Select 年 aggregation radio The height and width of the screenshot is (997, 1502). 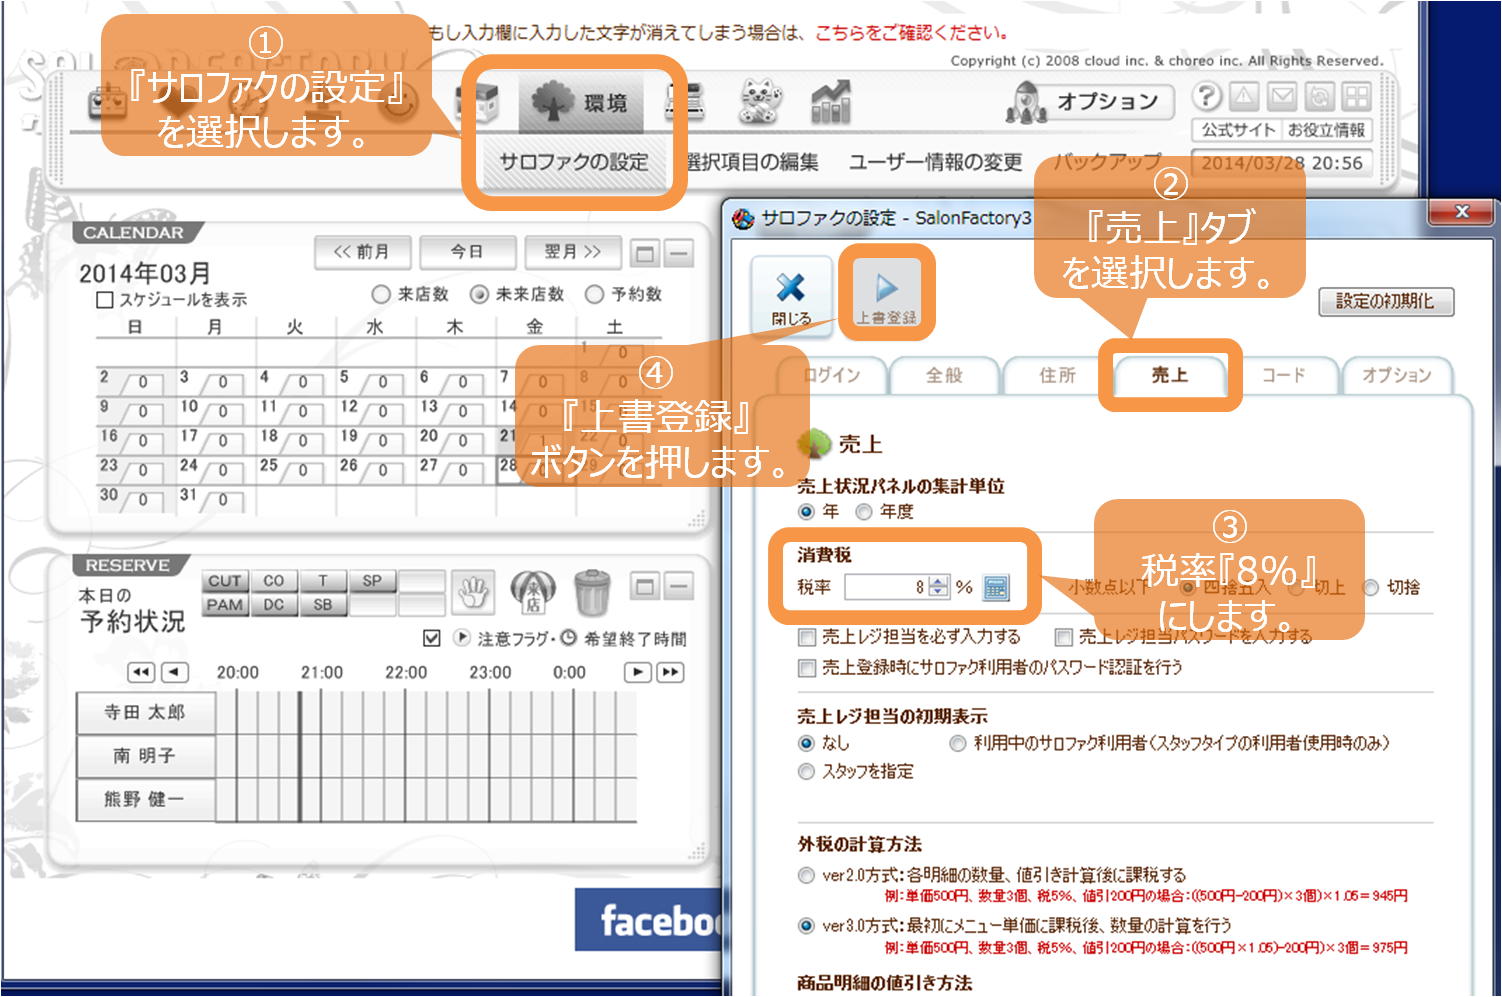click(x=806, y=511)
